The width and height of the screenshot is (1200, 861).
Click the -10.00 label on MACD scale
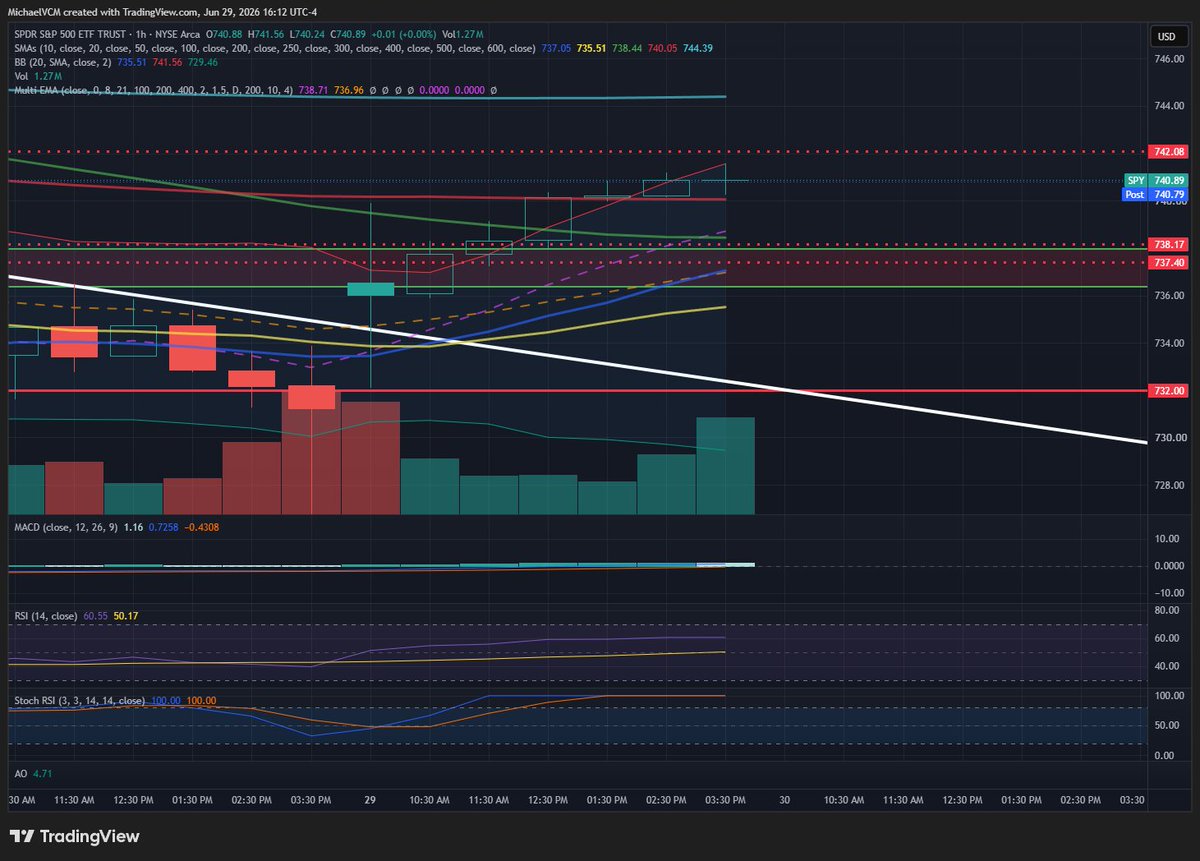pyautogui.click(x=1168, y=592)
